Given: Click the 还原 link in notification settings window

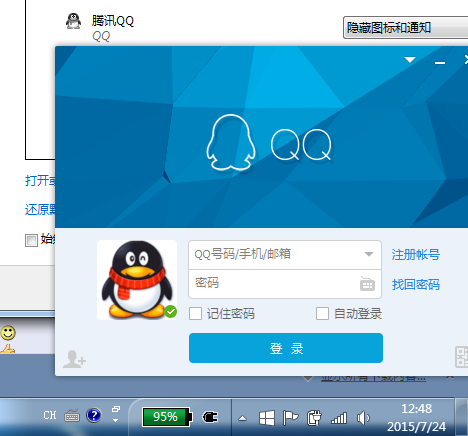Looking at the screenshot, I should [x=40, y=210].
